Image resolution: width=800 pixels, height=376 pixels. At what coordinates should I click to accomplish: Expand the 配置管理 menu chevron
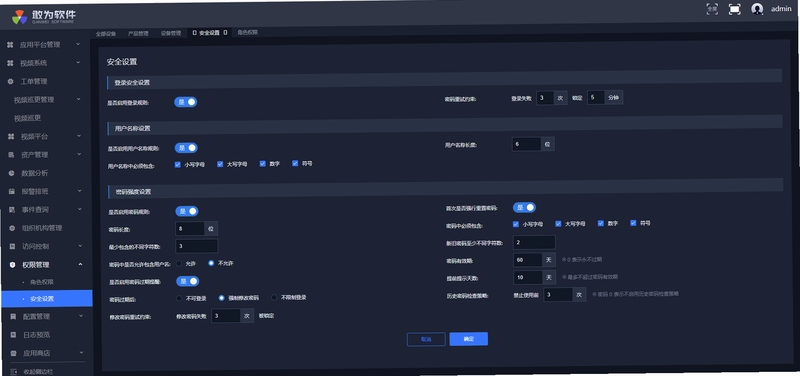pos(81,316)
